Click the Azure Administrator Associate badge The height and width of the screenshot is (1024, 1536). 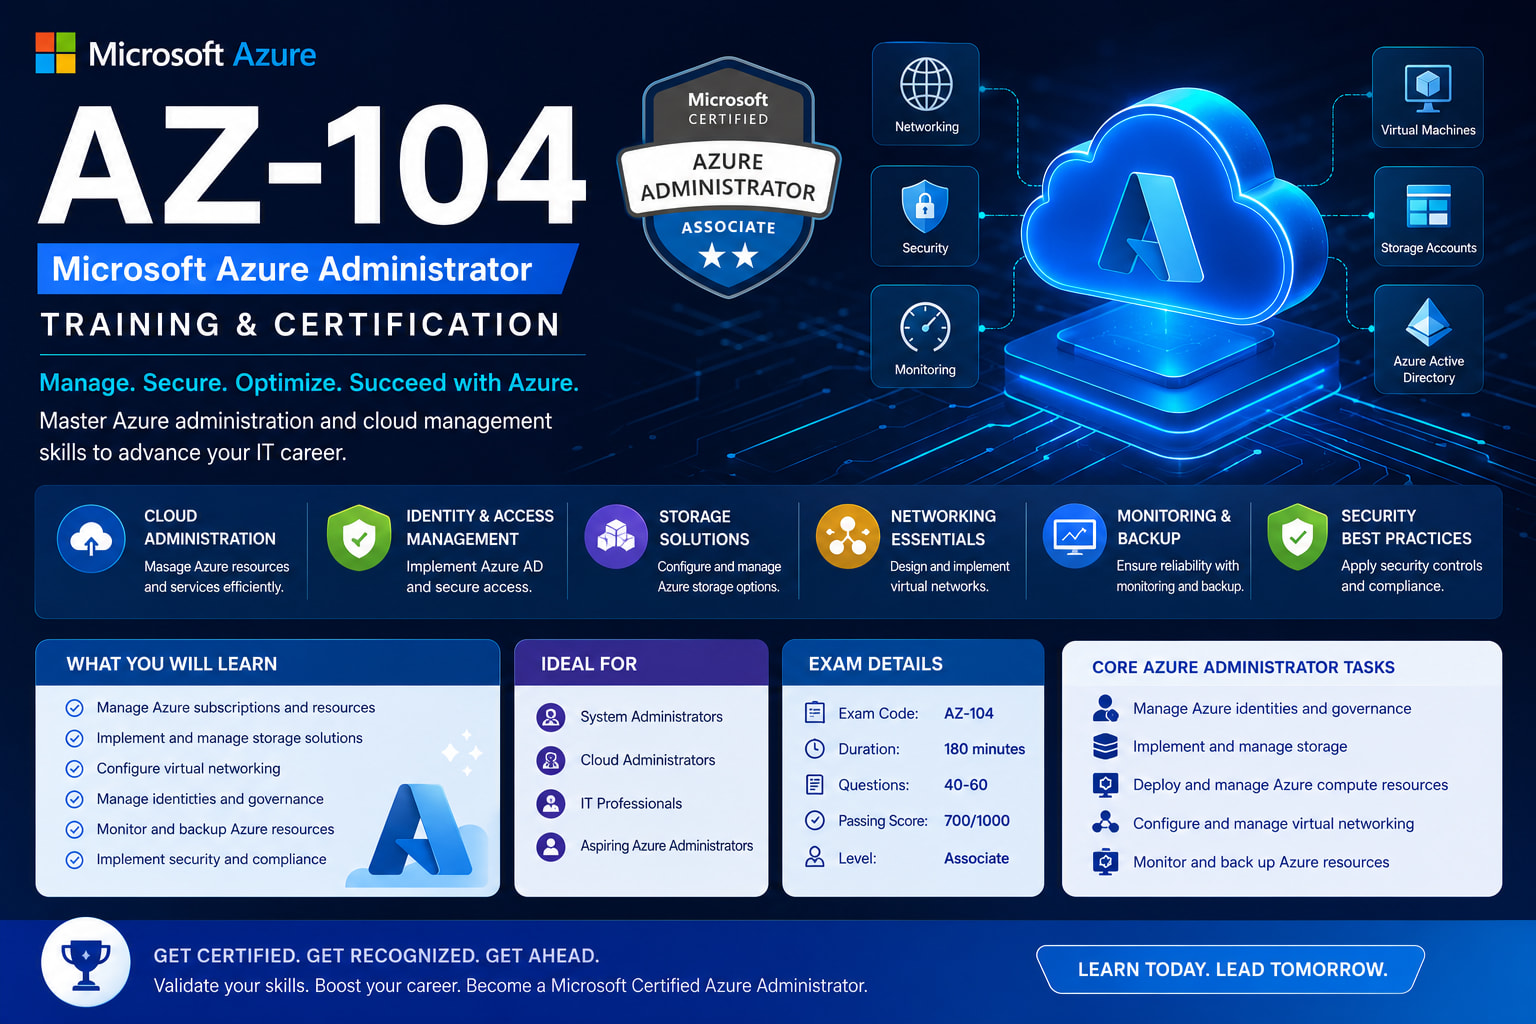pos(729,177)
